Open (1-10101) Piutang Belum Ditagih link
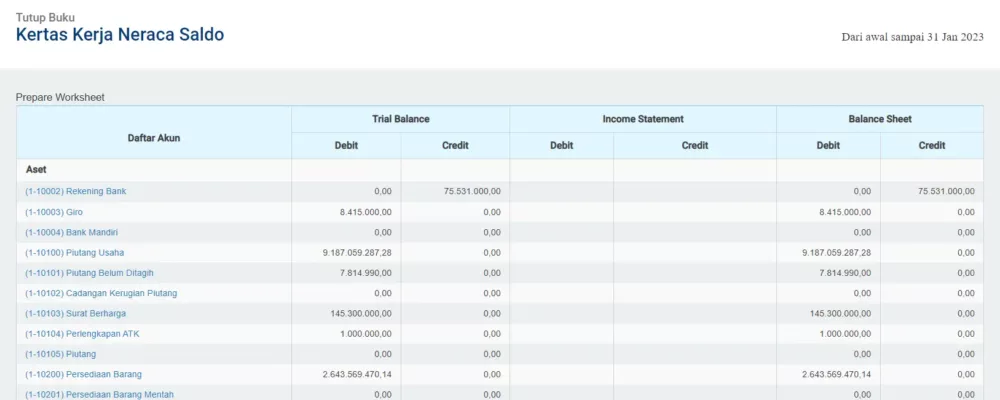 point(89,273)
